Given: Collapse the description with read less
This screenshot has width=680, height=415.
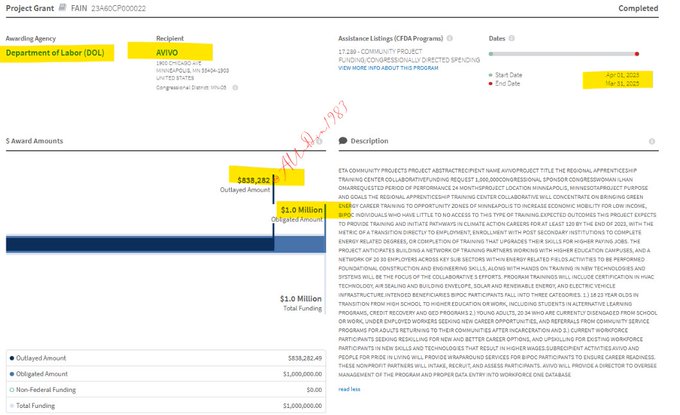Looking at the screenshot, I should point(349,389).
